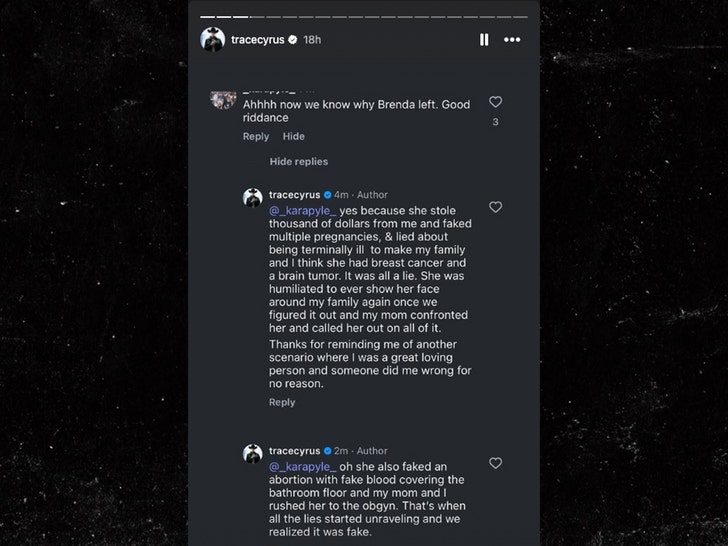
Task: Reply to tracecyrus's long comment
Action: pyautogui.click(x=282, y=403)
